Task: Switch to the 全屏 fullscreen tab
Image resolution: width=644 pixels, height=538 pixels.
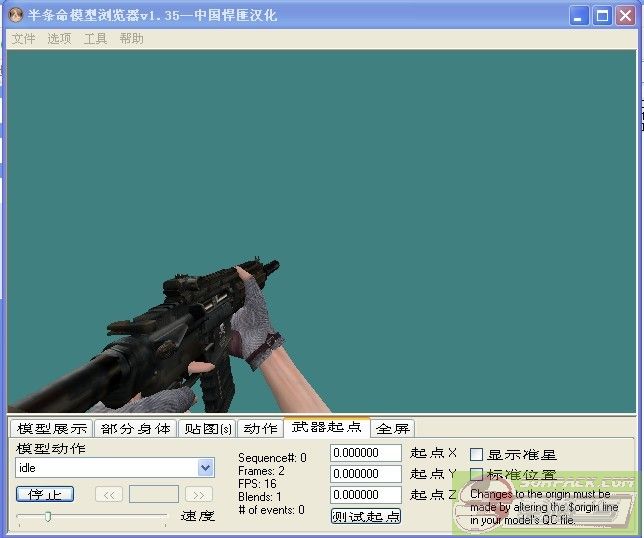Action: [x=392, y=428]
